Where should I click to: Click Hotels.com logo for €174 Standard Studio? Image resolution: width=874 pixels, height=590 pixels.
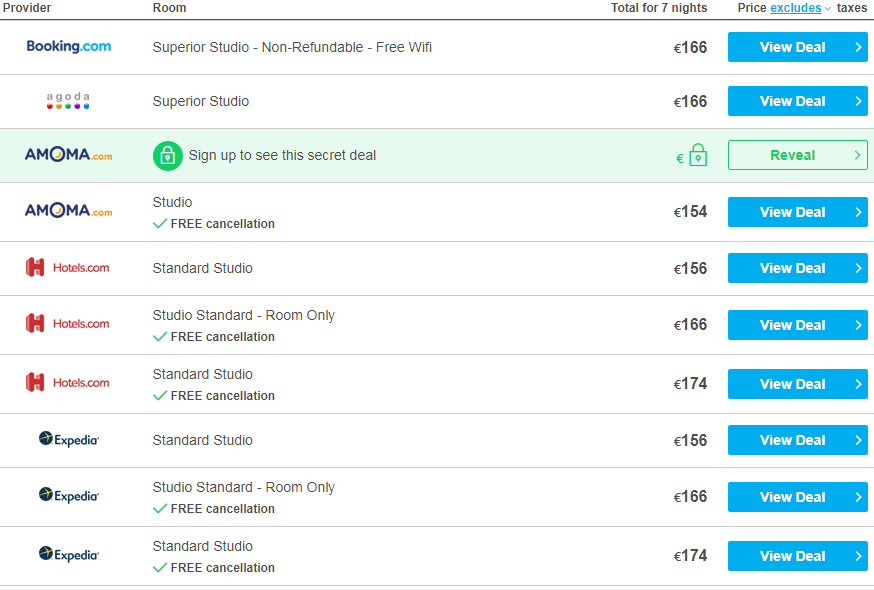pos(67,383)
